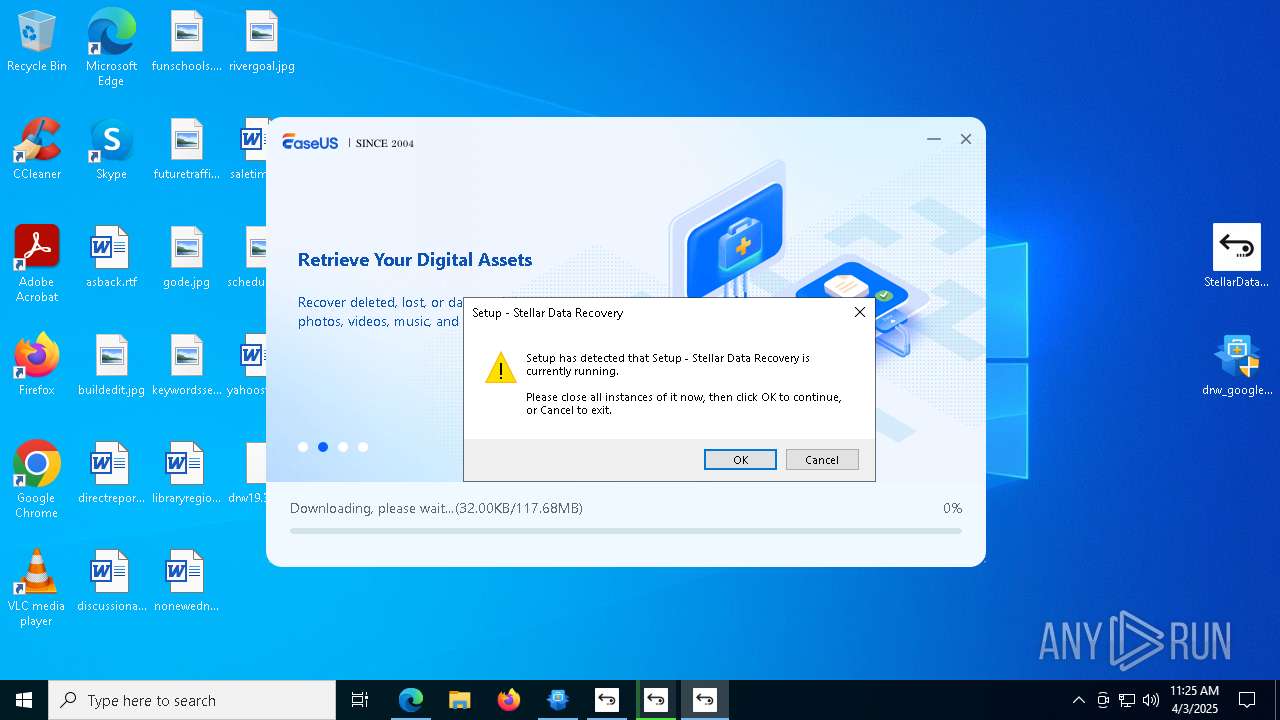
Task: Switch to EaseUS installer taskbar button
Action: coord(557,700)
